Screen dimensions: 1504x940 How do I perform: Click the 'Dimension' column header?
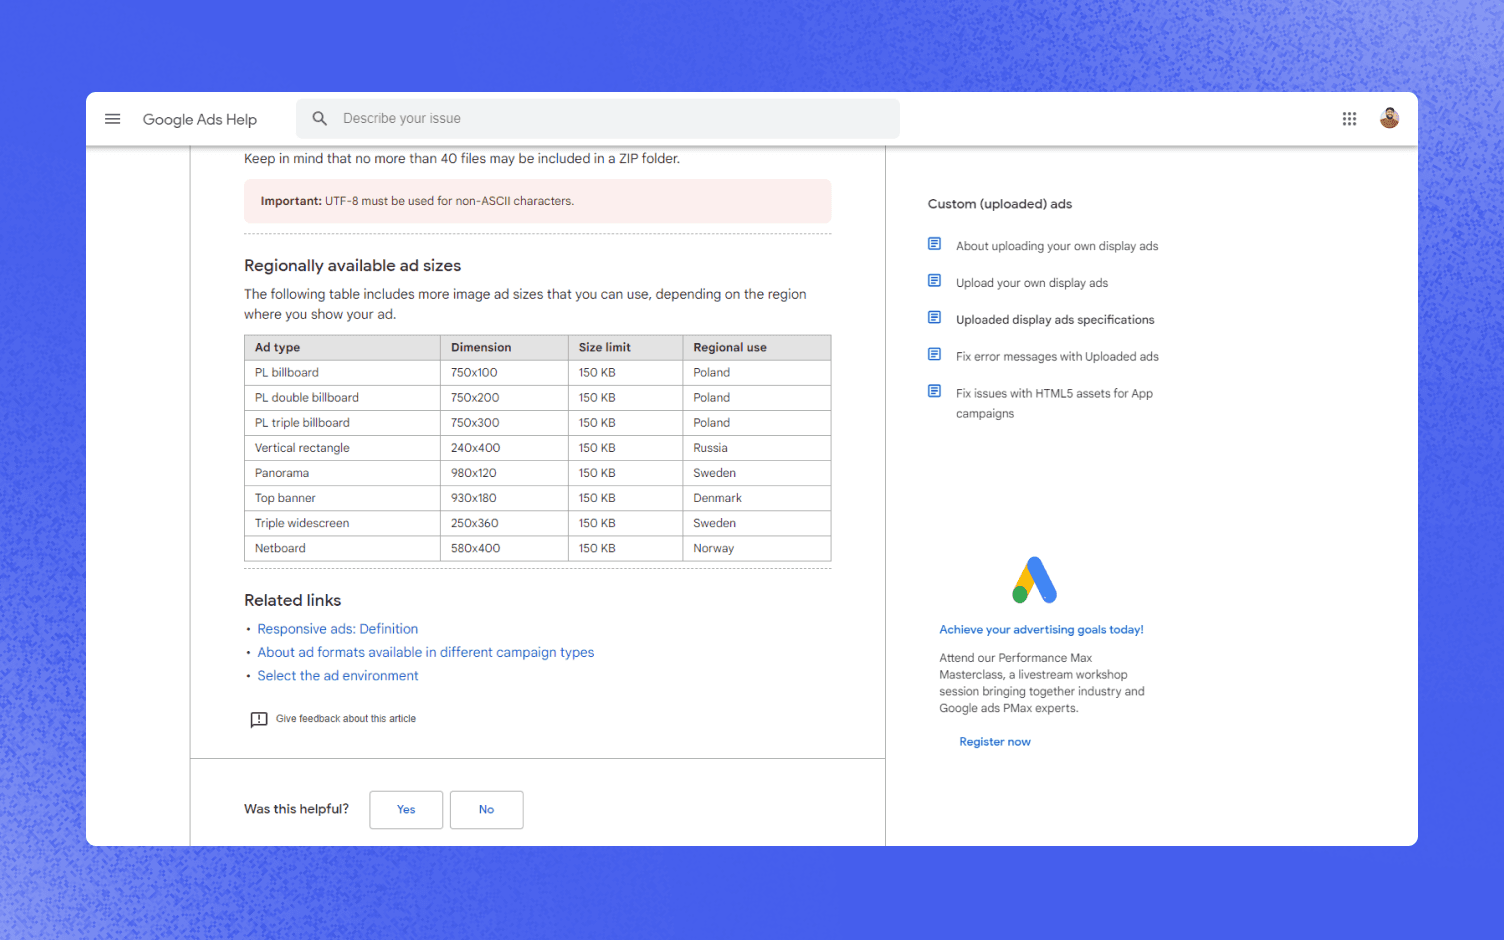click(504, 348)
